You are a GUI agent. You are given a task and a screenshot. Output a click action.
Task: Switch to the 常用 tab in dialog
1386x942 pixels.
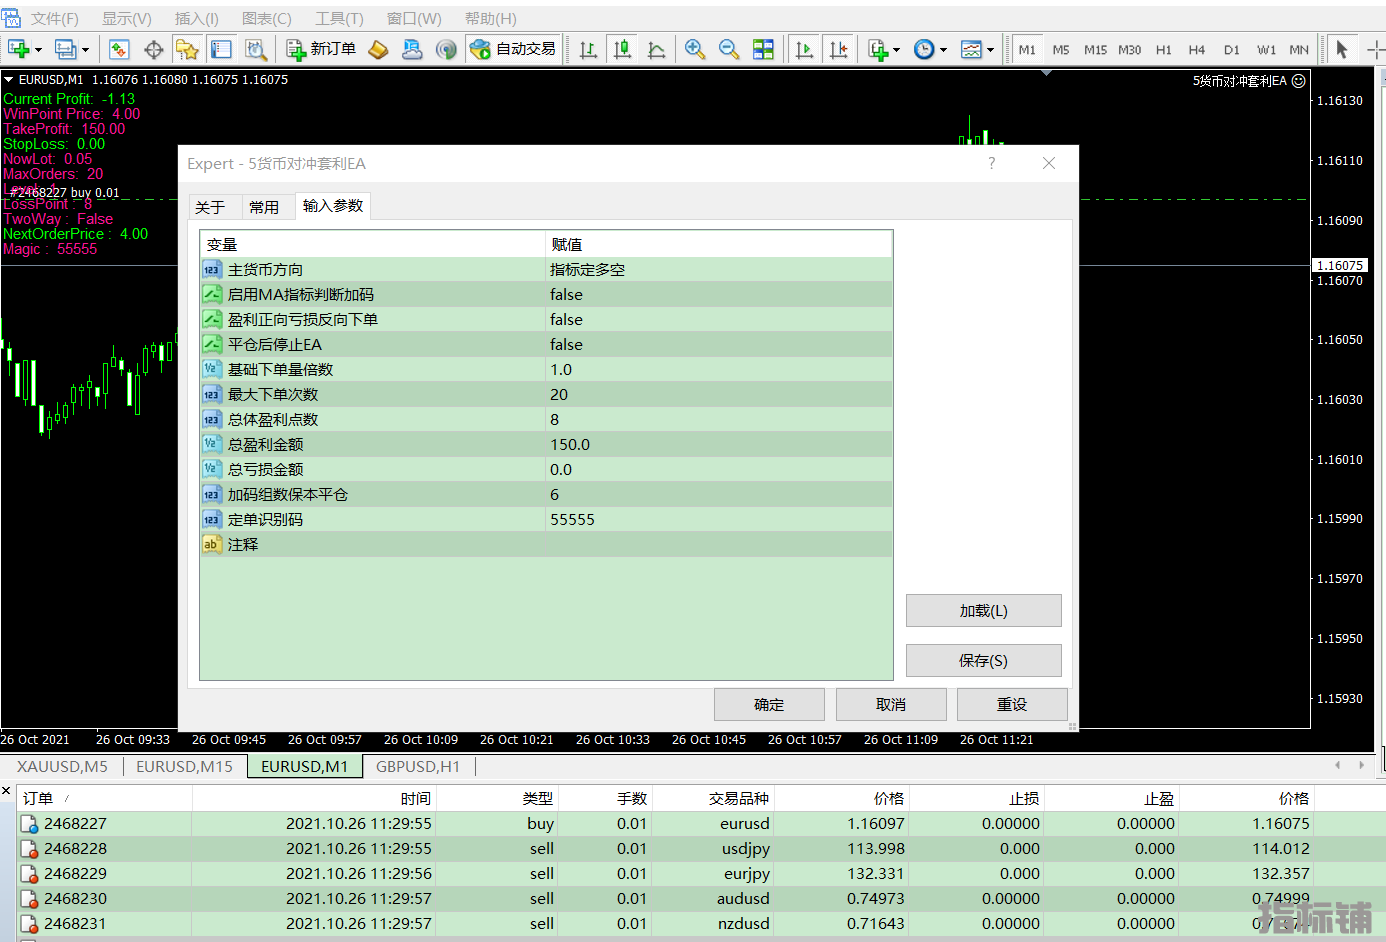[x=264, y=207]
